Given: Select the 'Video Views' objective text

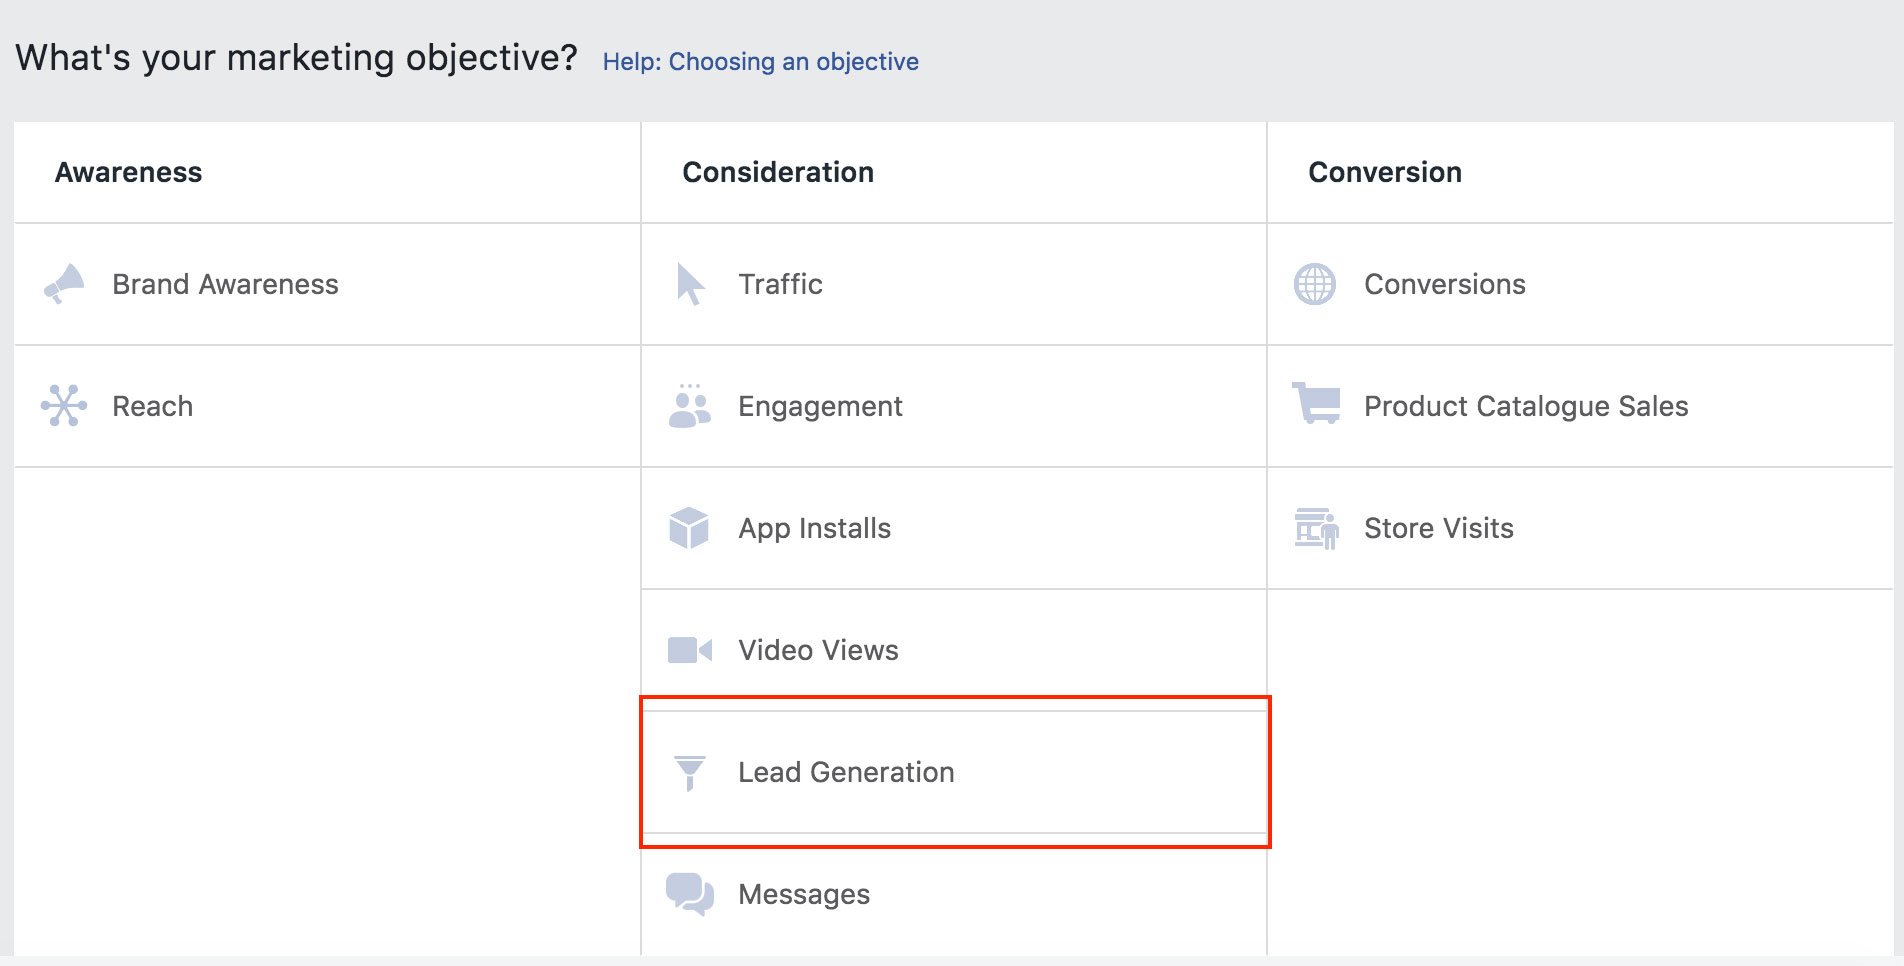Looking at the screenshot, I should point(818,650).
